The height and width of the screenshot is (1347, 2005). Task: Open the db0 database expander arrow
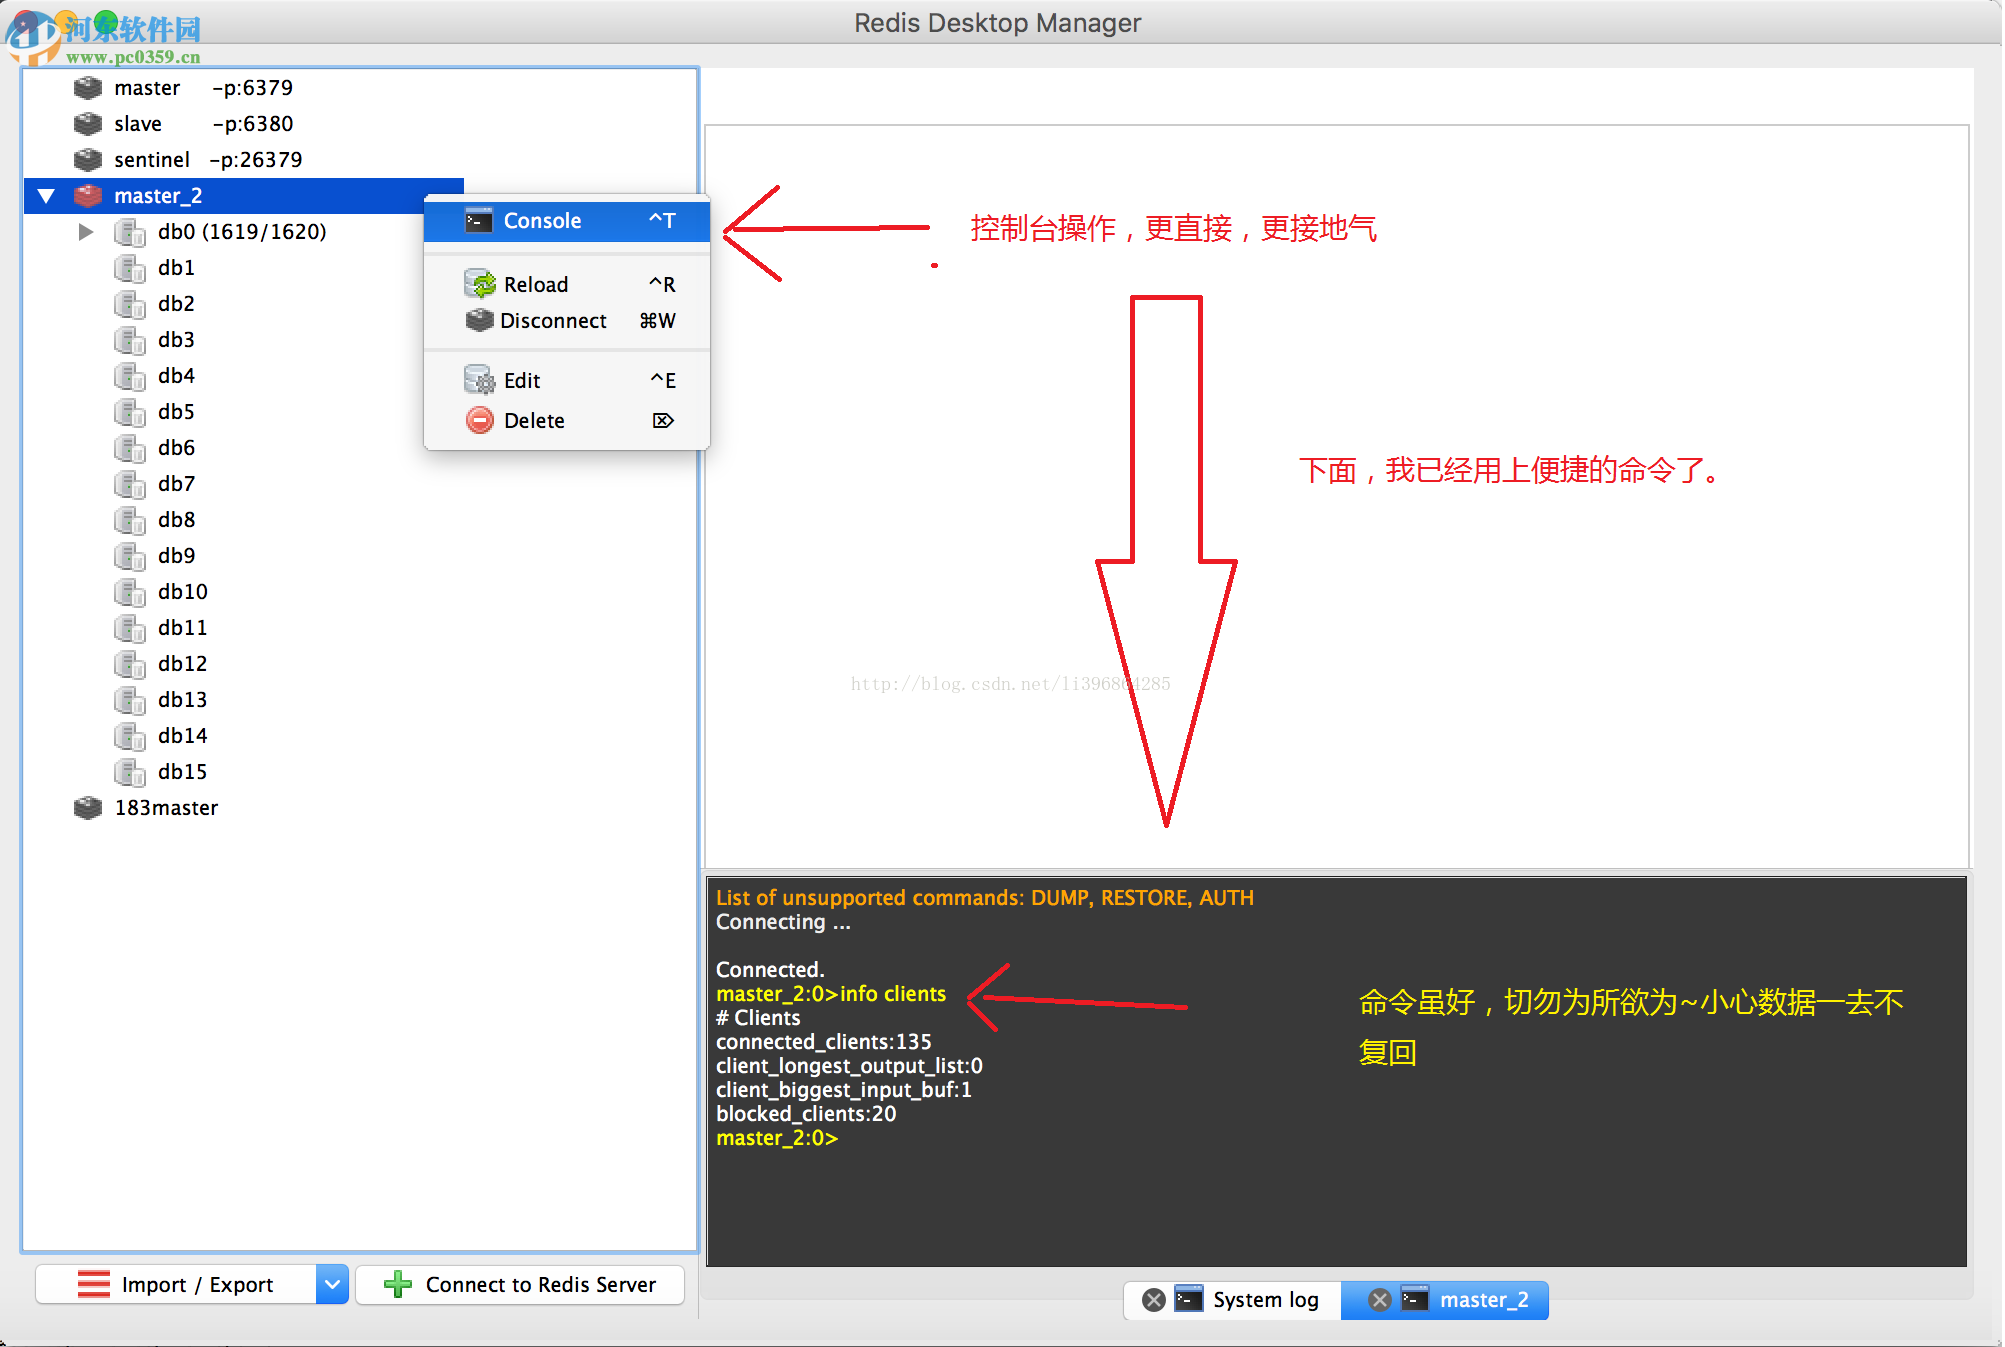[x=86, y=231]
